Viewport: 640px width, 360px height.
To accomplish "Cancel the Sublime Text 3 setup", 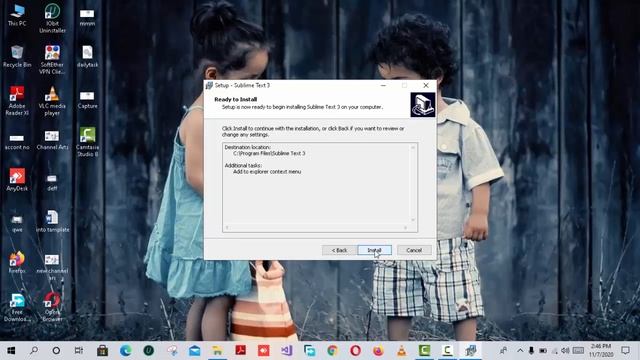I will coord(414,250).
